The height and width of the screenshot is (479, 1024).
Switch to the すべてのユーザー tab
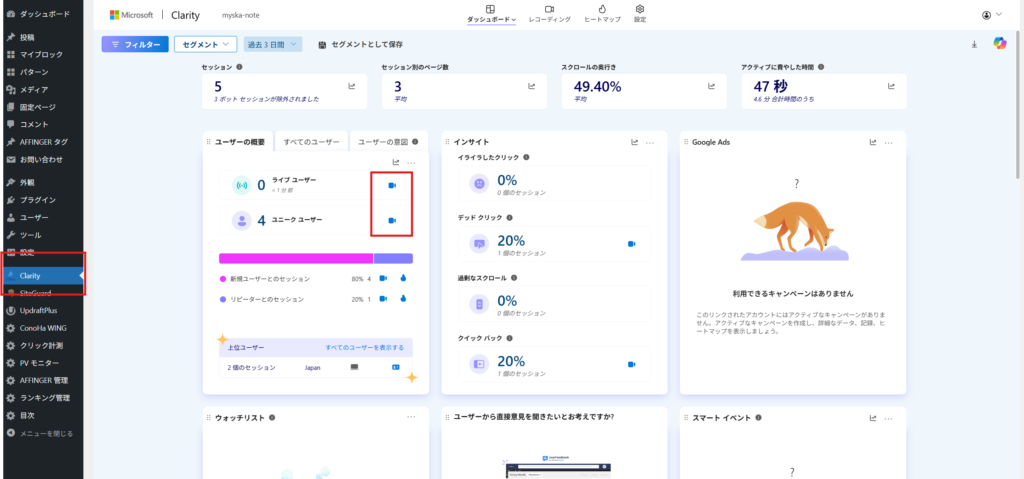pyautogui.click(x=312, y=142)
